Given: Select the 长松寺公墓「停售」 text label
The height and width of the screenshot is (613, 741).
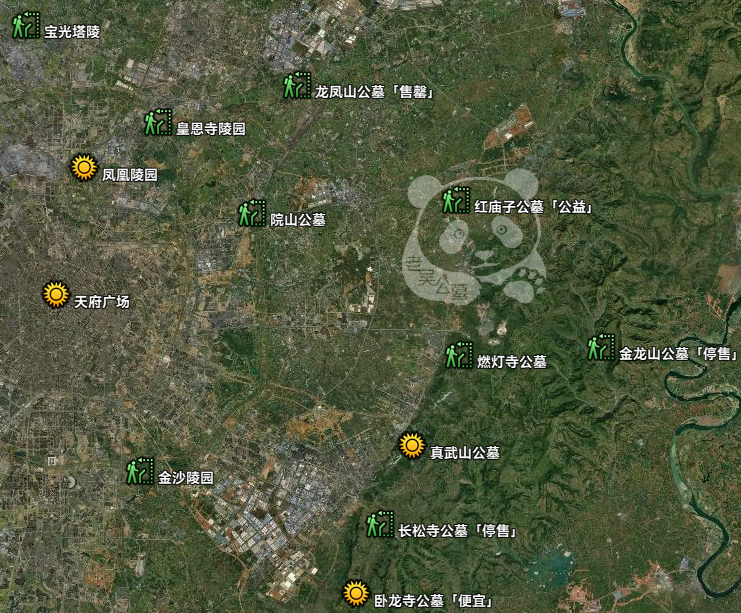Looking at the screenshot, I should tap(457, 531).
